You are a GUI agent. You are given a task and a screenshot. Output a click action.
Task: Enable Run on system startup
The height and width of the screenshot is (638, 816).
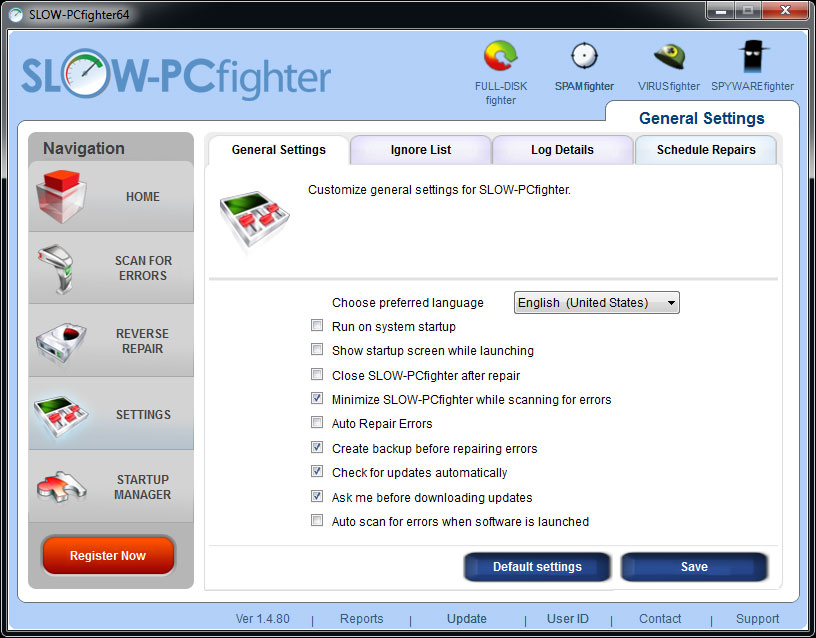317,325
